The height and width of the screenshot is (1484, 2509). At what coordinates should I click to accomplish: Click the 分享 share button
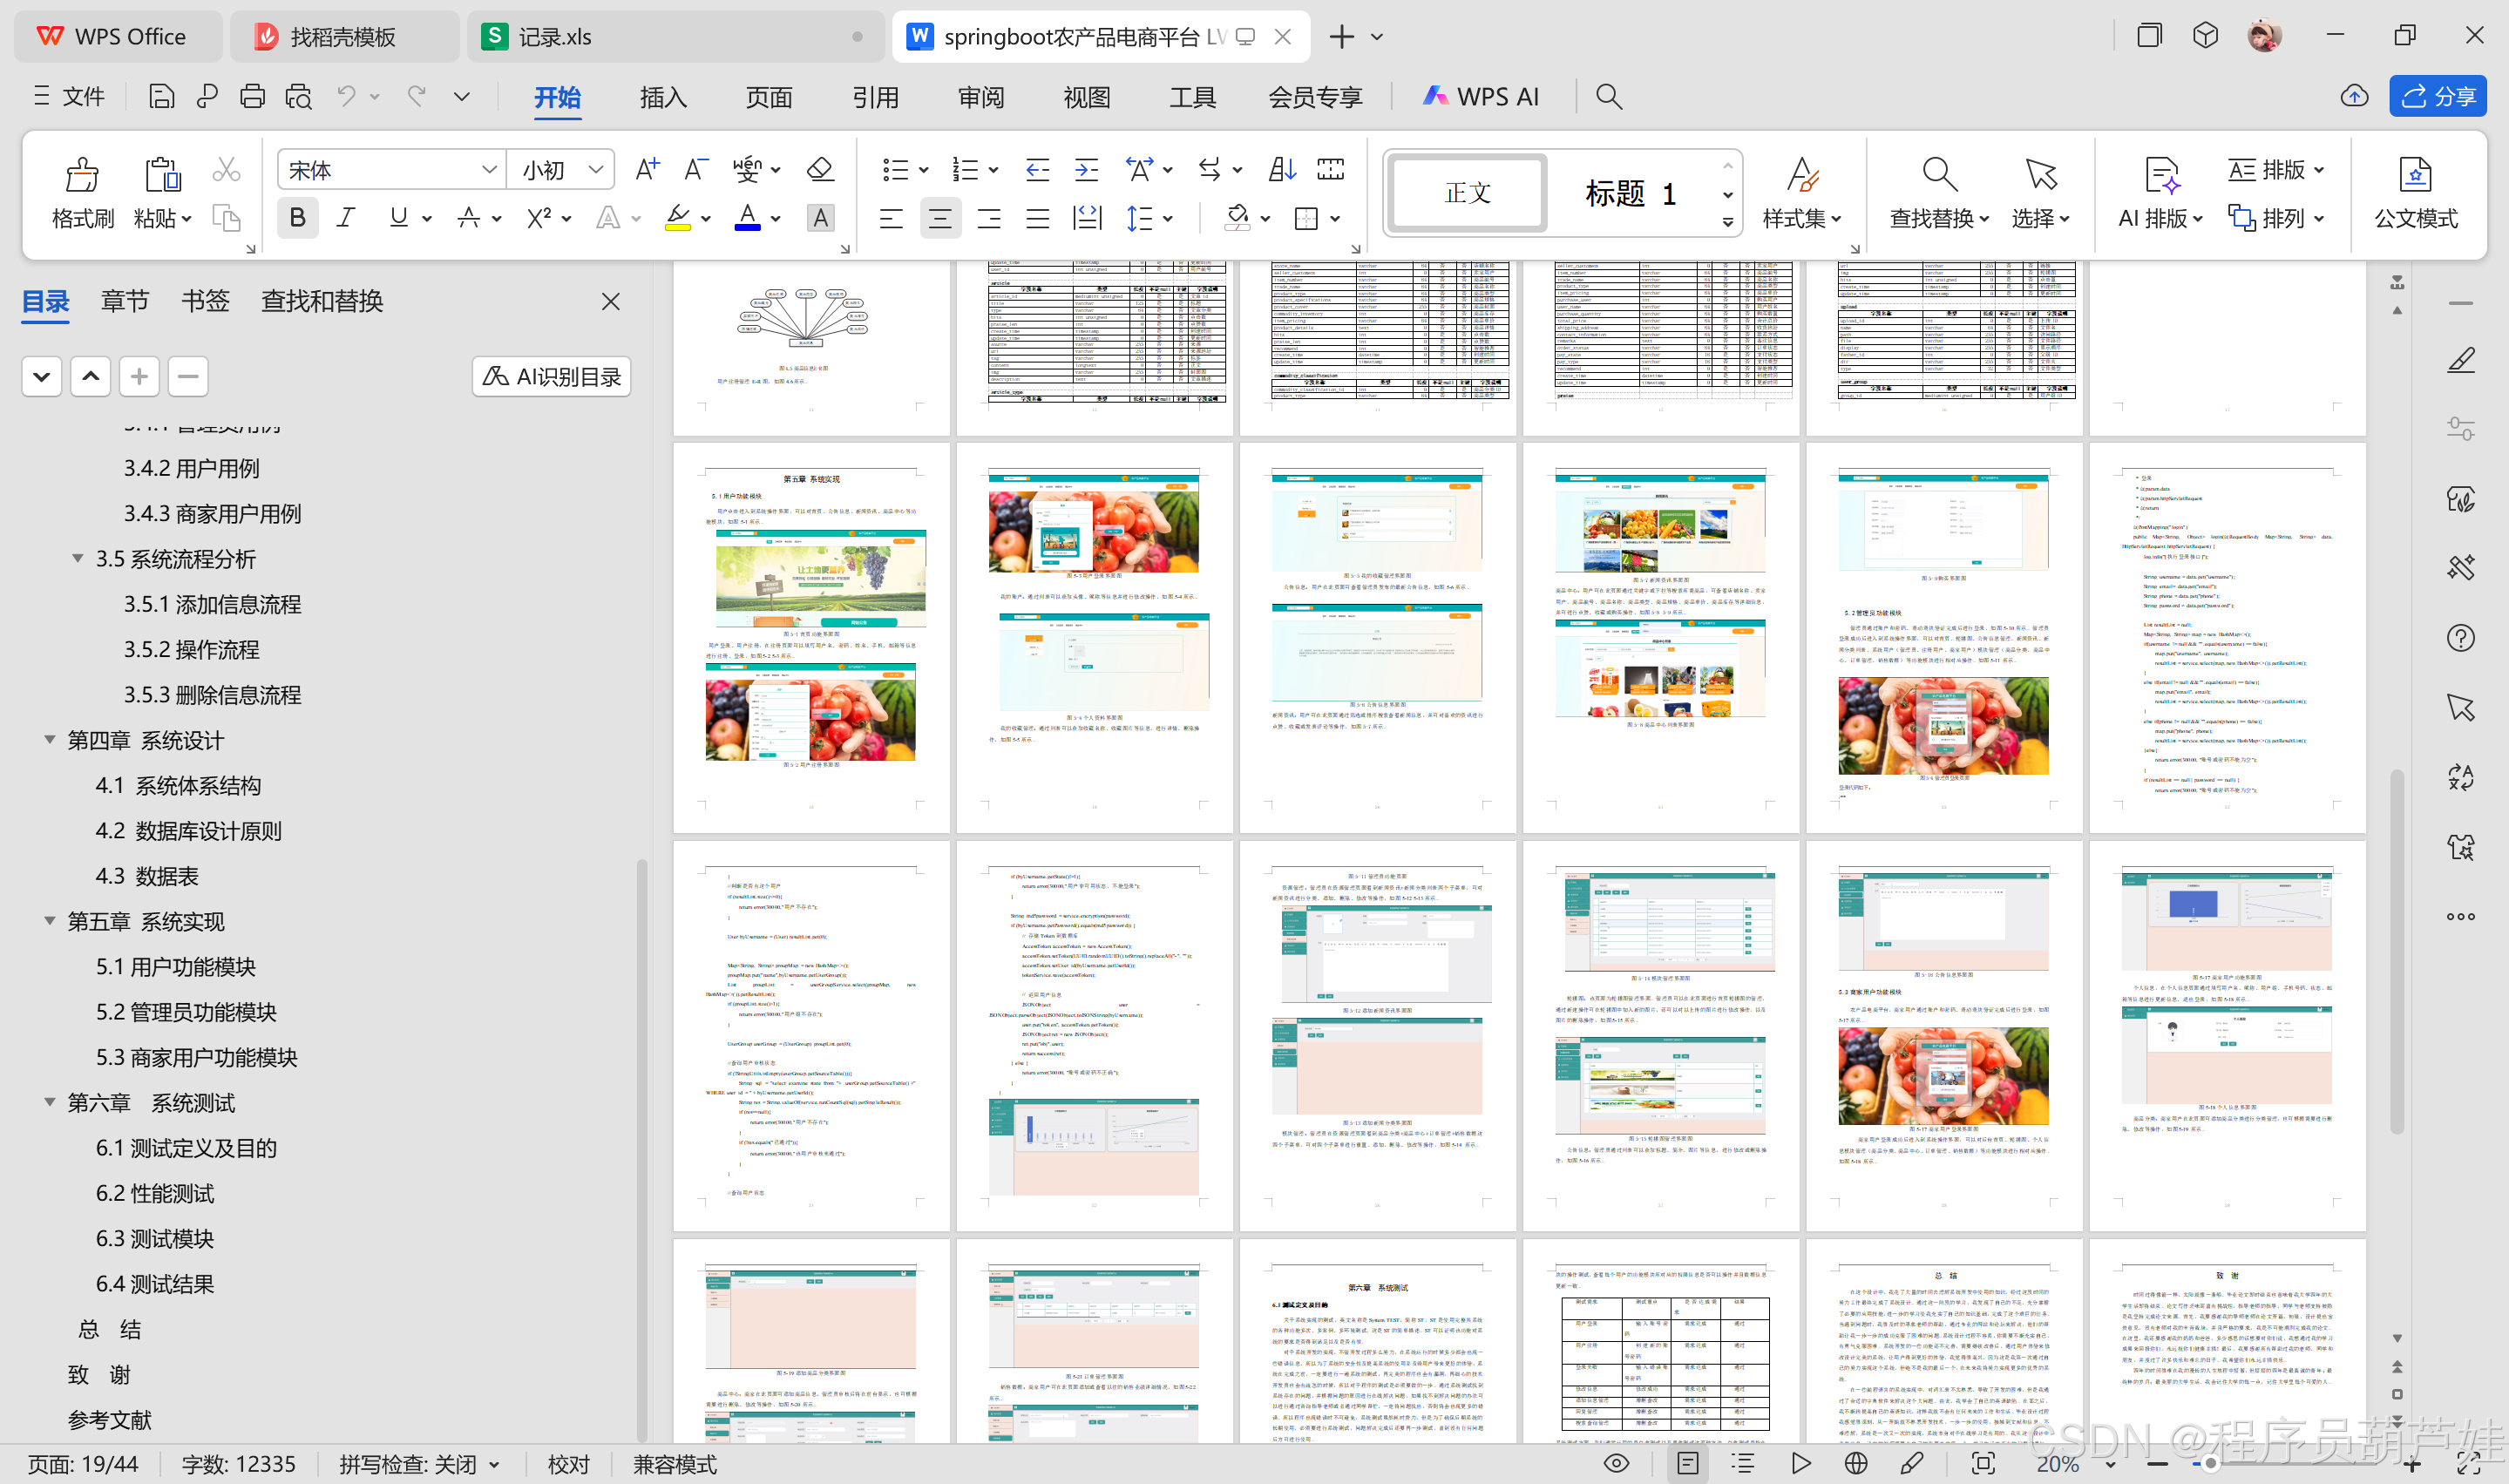2437,97
